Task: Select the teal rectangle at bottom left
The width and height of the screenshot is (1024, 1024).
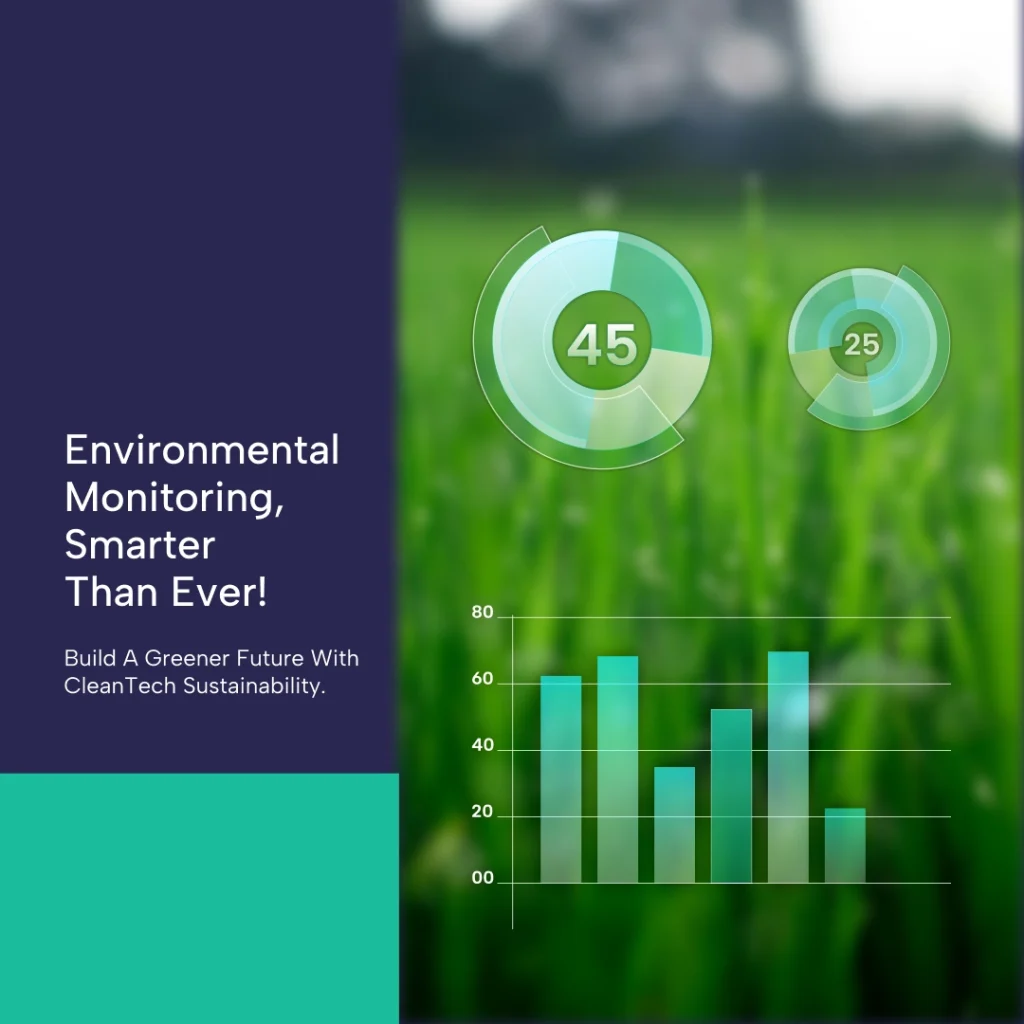Action: click(199, 898)
